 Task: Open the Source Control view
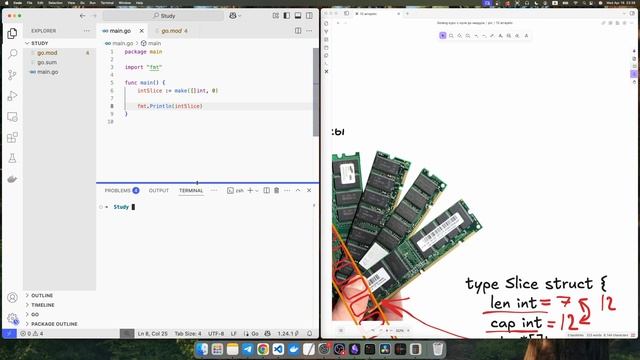pyautogui.click(x=12, y=75)
